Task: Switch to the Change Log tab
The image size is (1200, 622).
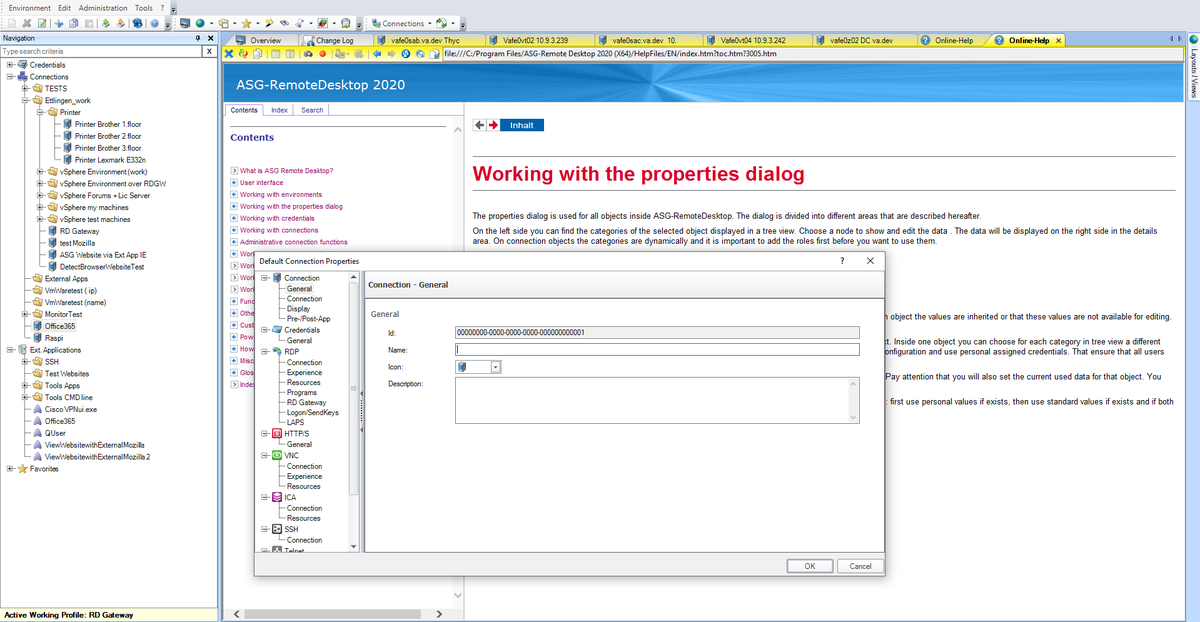Action: click(x=334, y=40)
